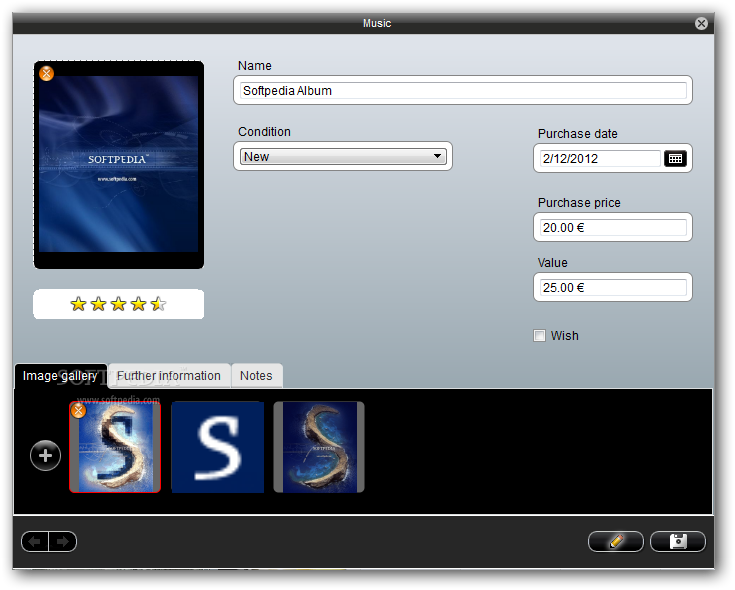Open the Condition dropdown showing New
This screenshot has height=590, width=735.
point(343,157)
